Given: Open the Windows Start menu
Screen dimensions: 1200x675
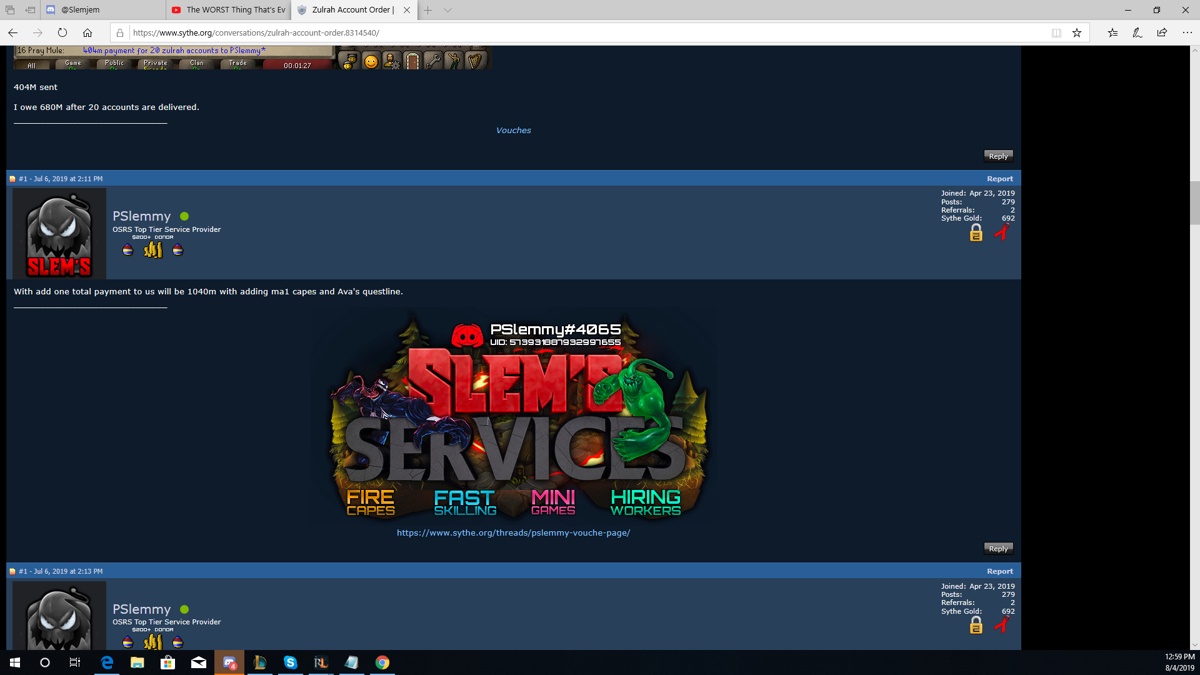Looking at the screenshot, I should click(x=15, y=662).
